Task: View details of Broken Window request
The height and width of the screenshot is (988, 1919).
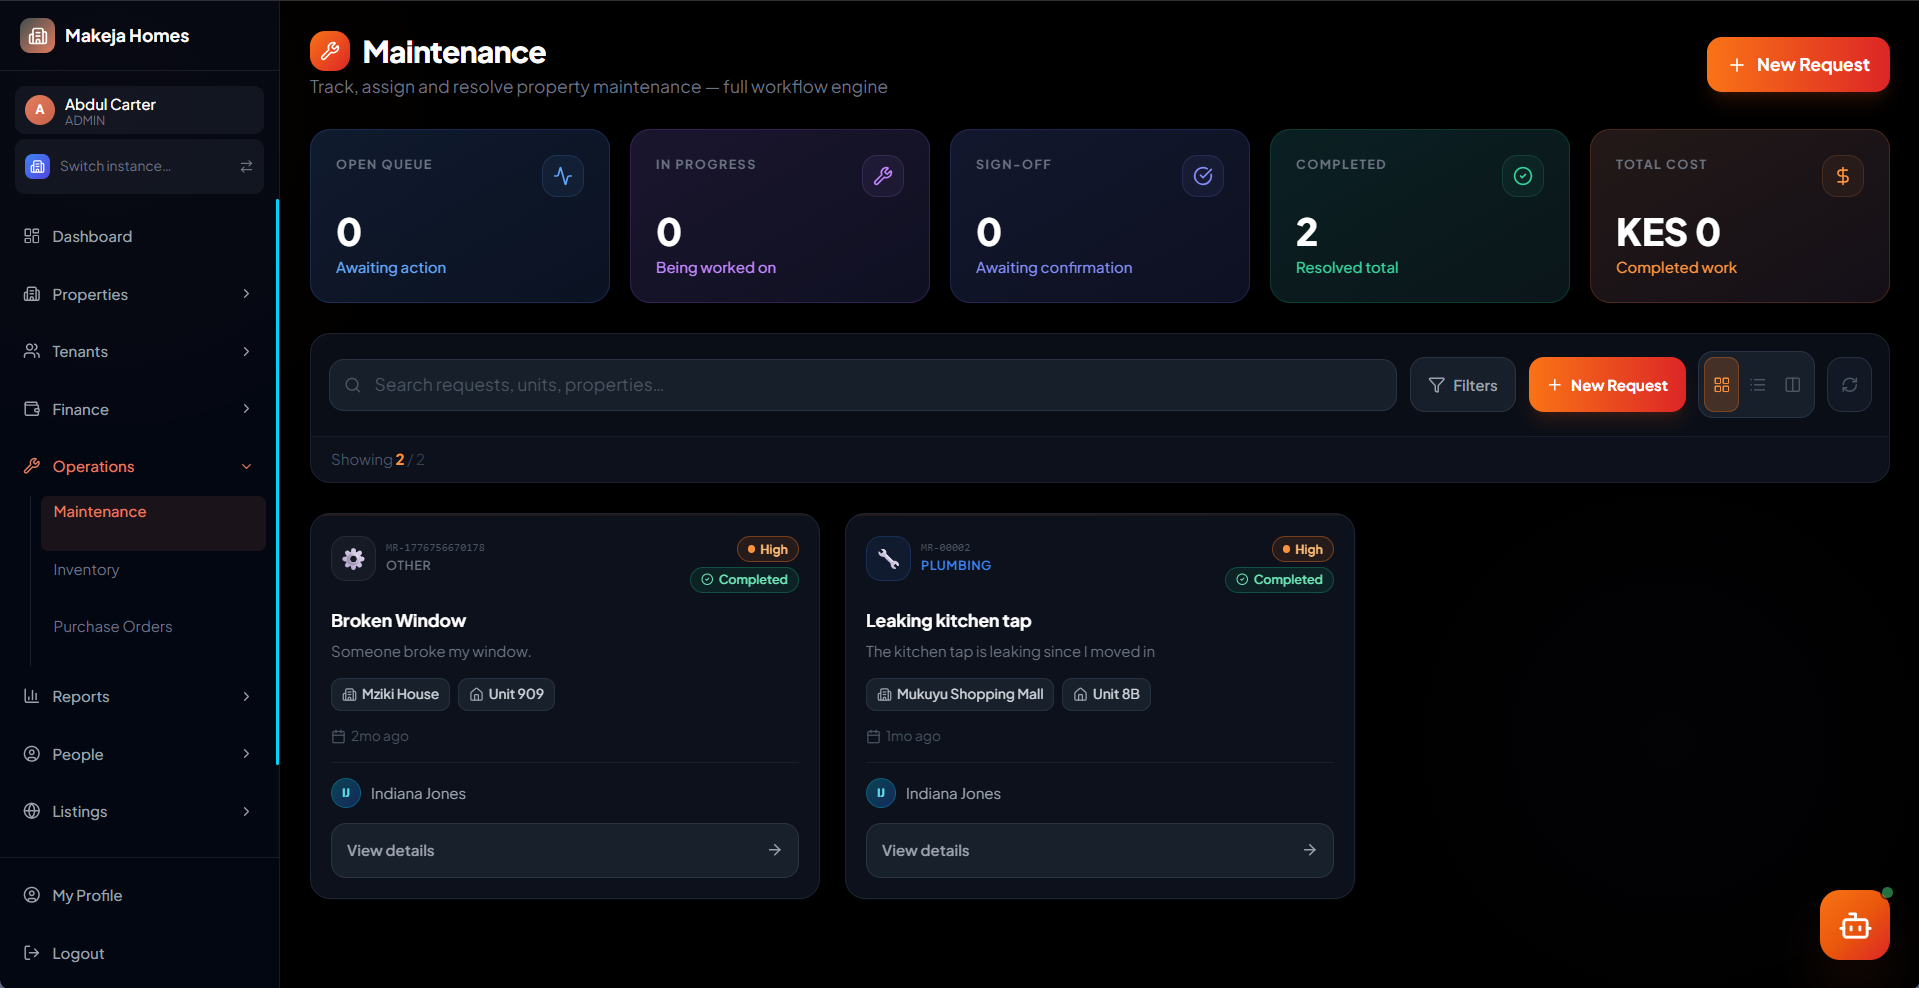Action: 565,850
